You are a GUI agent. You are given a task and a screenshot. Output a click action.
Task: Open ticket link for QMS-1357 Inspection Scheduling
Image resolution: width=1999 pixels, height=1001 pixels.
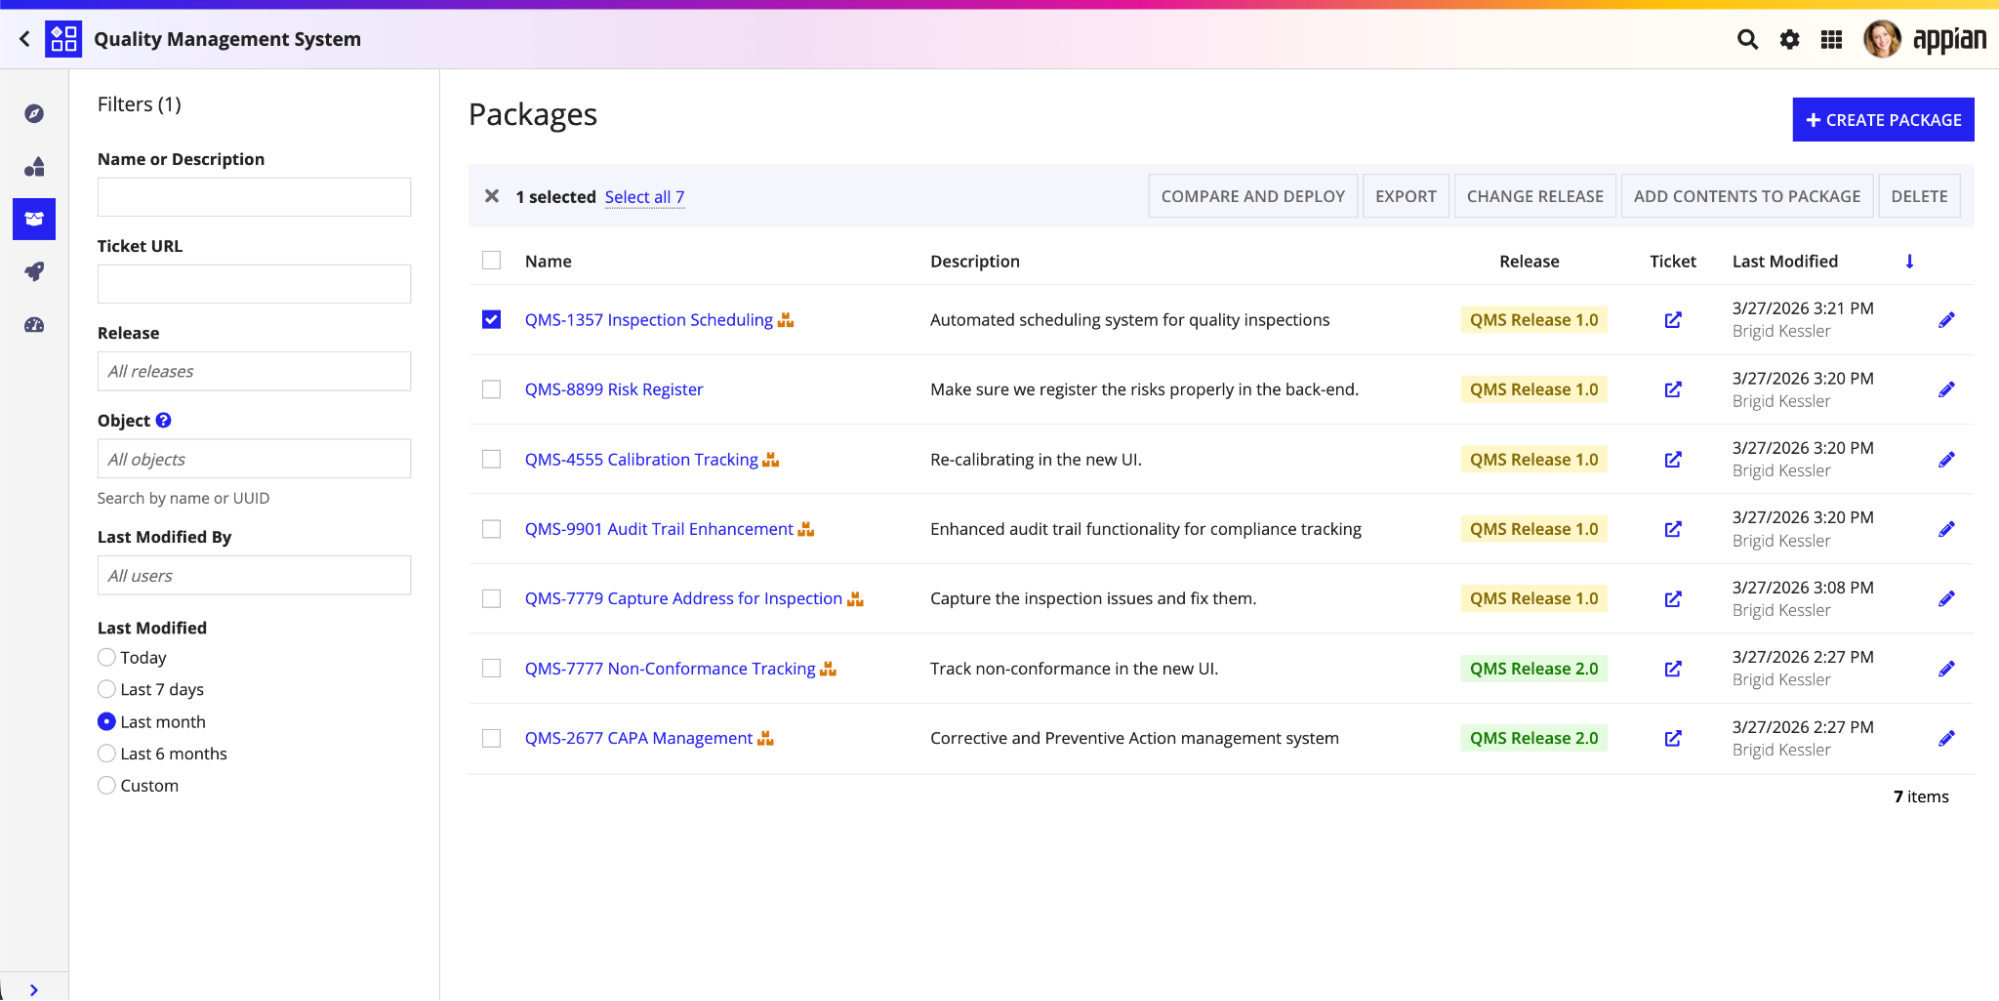coord(1672,320)
